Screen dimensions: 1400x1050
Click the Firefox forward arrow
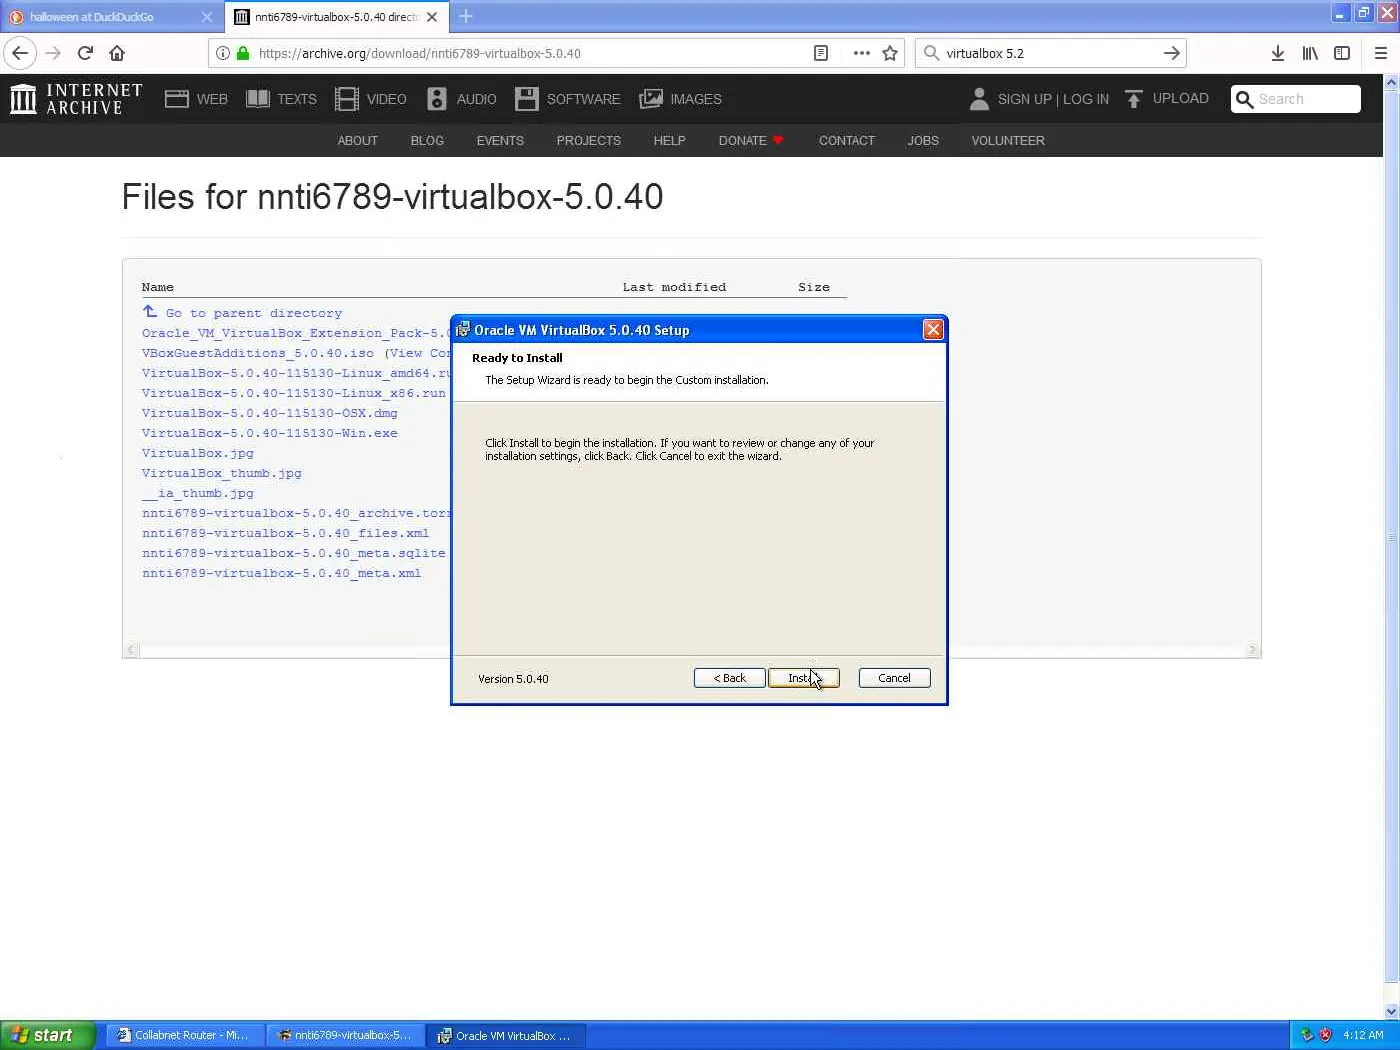coord(53,53)
